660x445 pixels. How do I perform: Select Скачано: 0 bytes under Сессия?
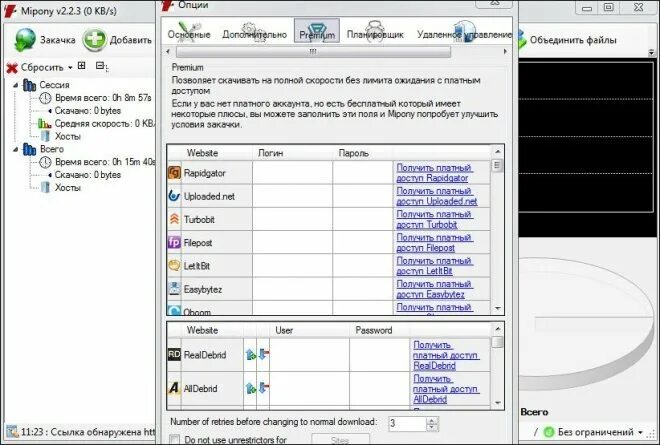pyautogui.click(x=88, y=111)
